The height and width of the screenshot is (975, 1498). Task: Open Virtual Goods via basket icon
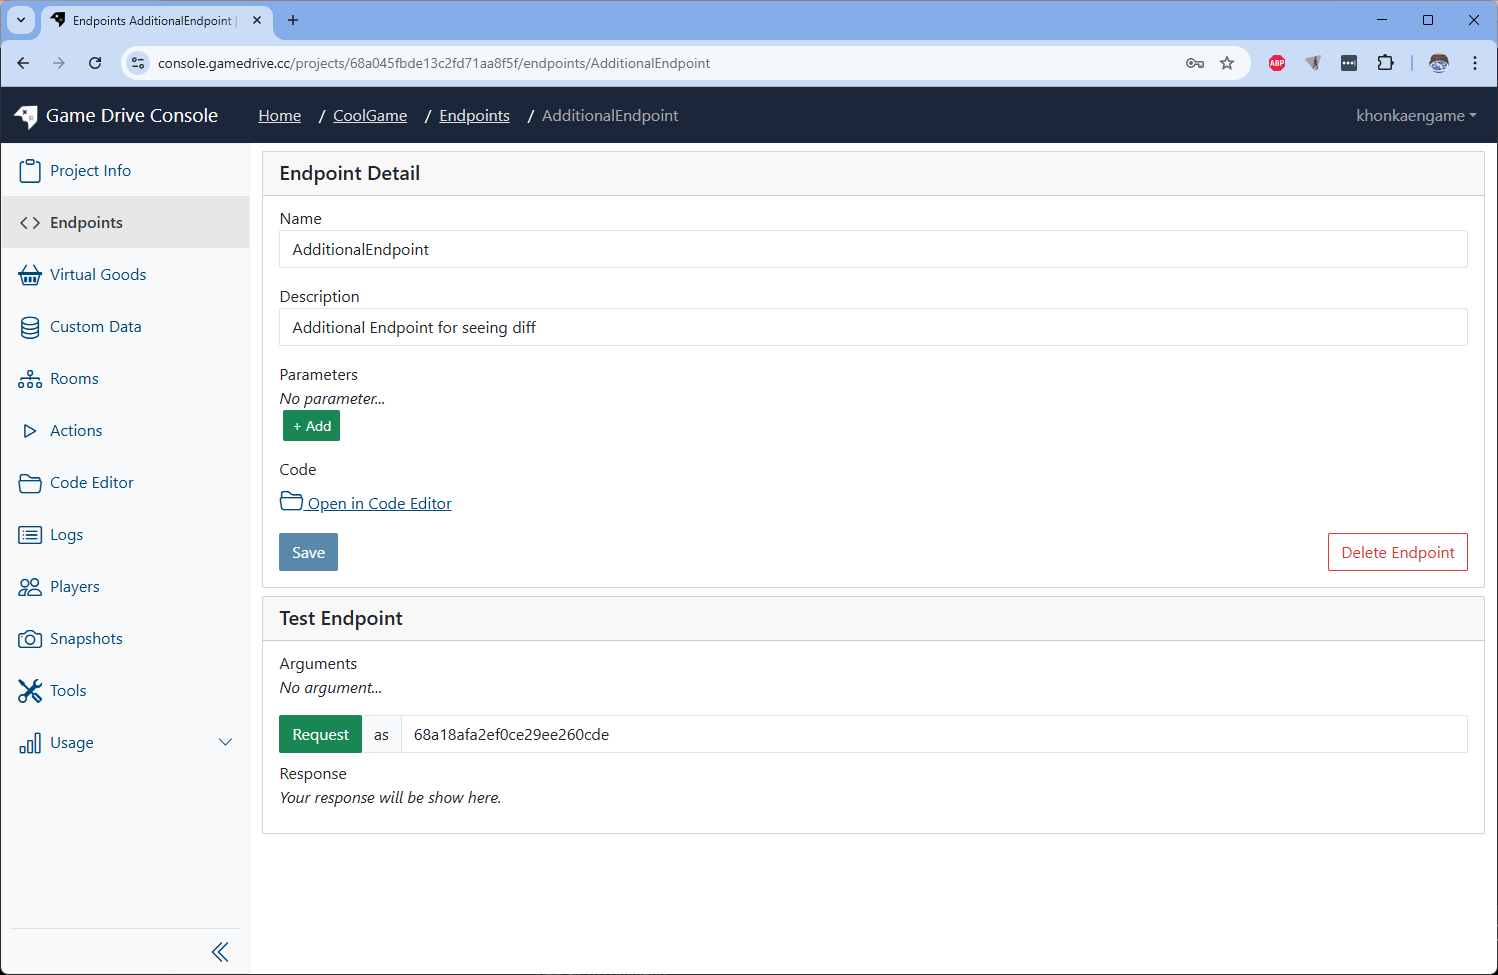click(x=30, y=274)
